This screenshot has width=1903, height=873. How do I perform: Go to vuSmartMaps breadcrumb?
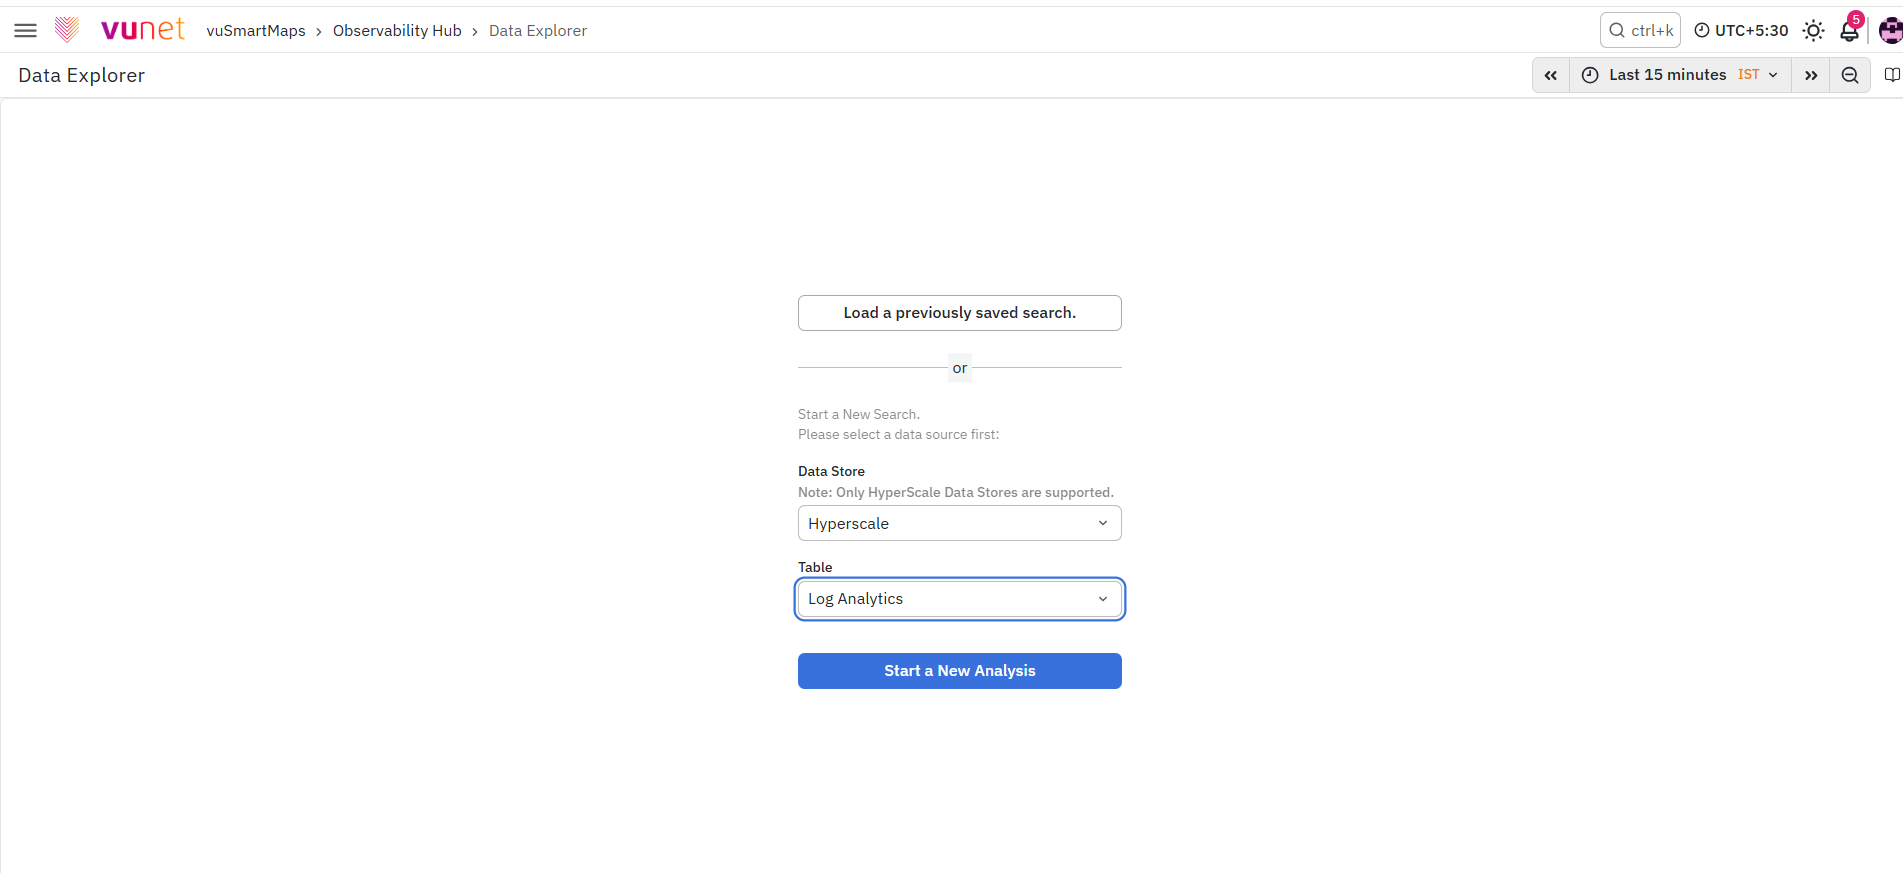click(256, 31)
